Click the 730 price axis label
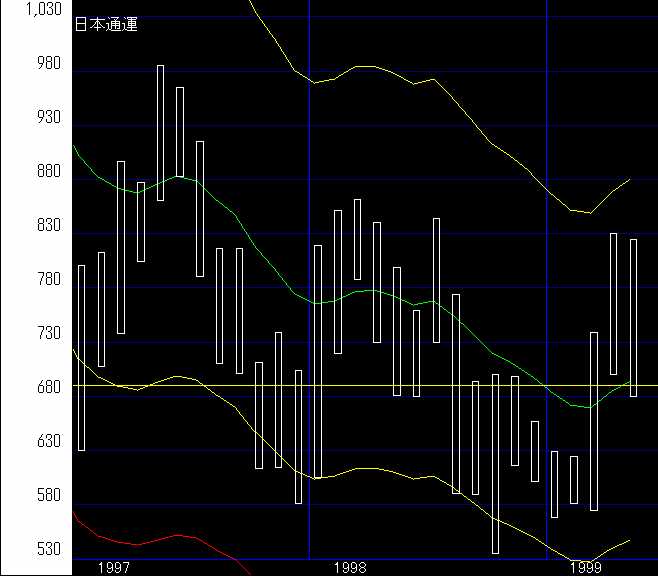The height and width of the screenshot is (578, 658). point(48,334)
